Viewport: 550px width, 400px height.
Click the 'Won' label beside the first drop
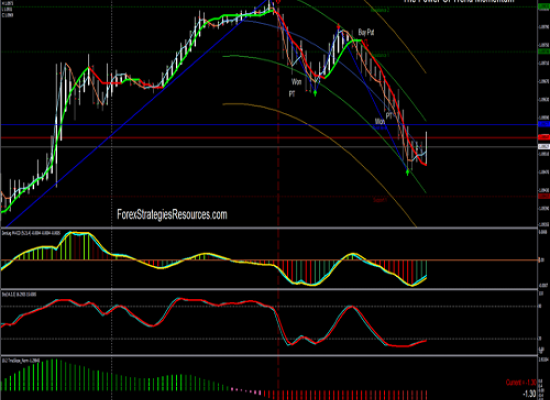click(x=296, y=82)
